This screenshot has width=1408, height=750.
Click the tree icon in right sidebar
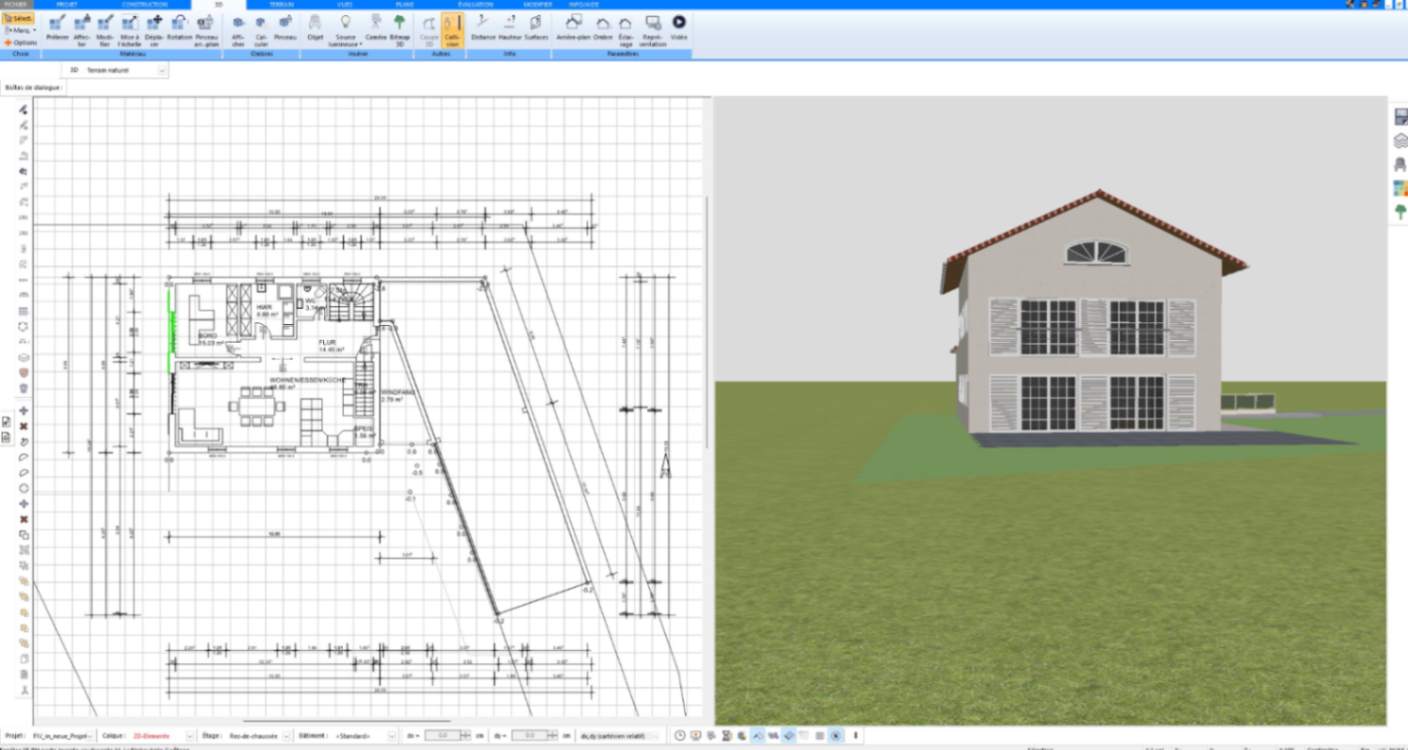1400,212
